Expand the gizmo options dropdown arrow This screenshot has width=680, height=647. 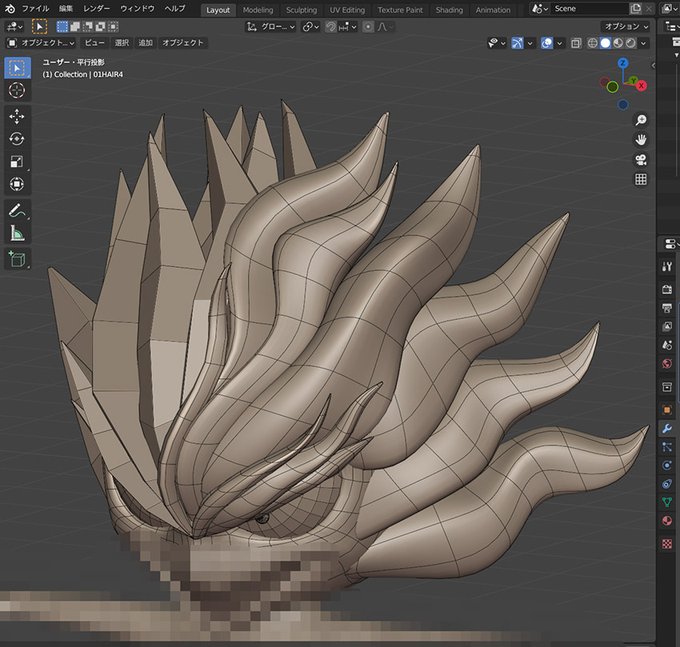[x=530, y=43]
